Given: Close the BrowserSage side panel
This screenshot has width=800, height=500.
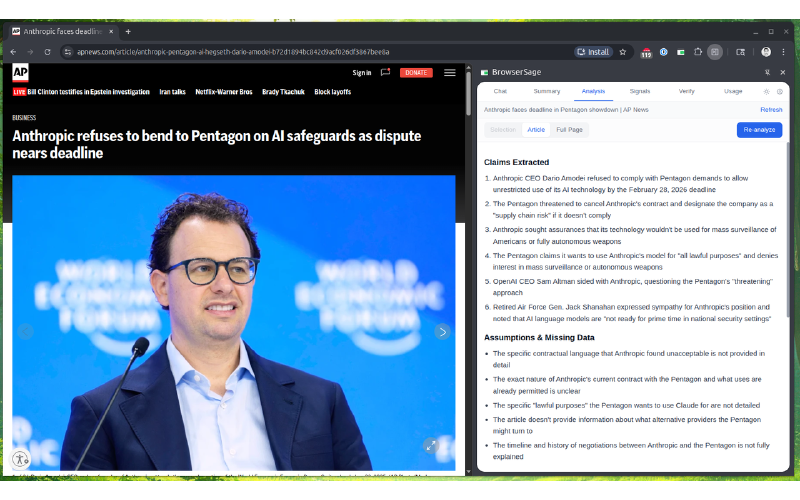Looking at the screenshot, I should point(783,72).
